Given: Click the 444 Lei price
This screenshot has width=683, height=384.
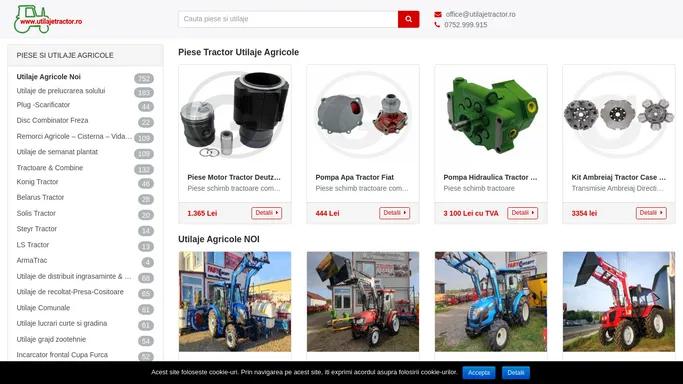Looking at the screenshot, I should [328, 213].
